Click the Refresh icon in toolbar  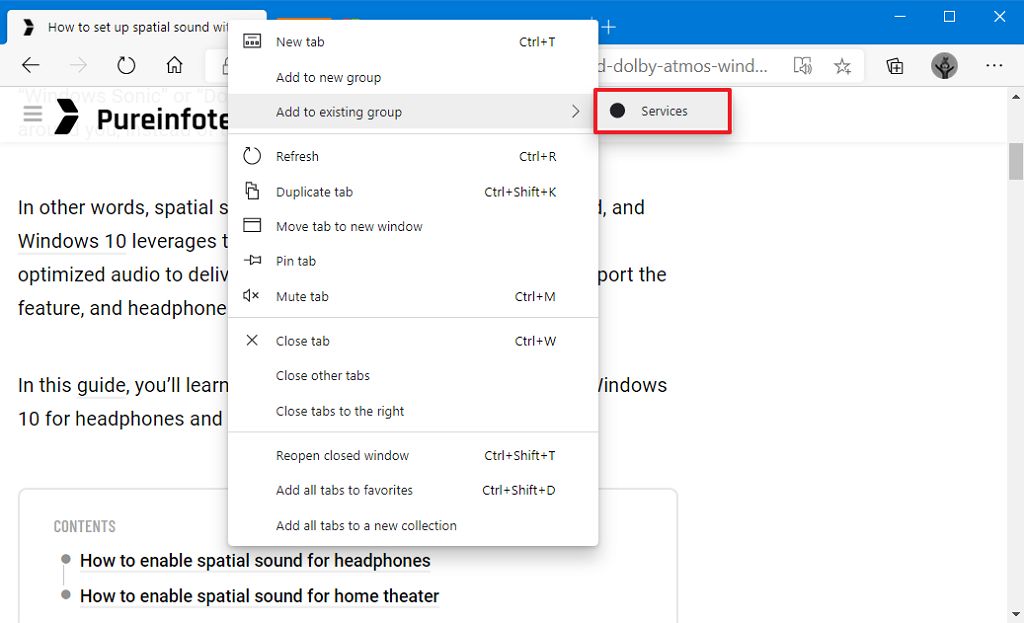(126, 65)
